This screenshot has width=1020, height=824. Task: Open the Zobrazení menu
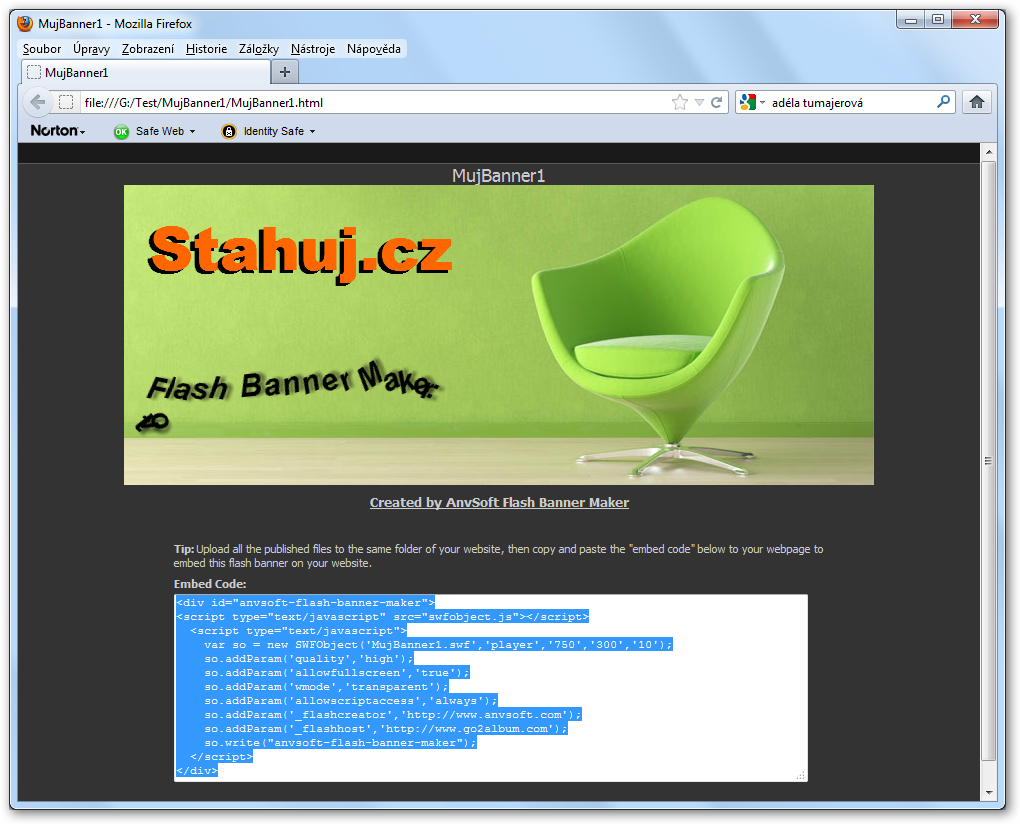pos(148,49)
